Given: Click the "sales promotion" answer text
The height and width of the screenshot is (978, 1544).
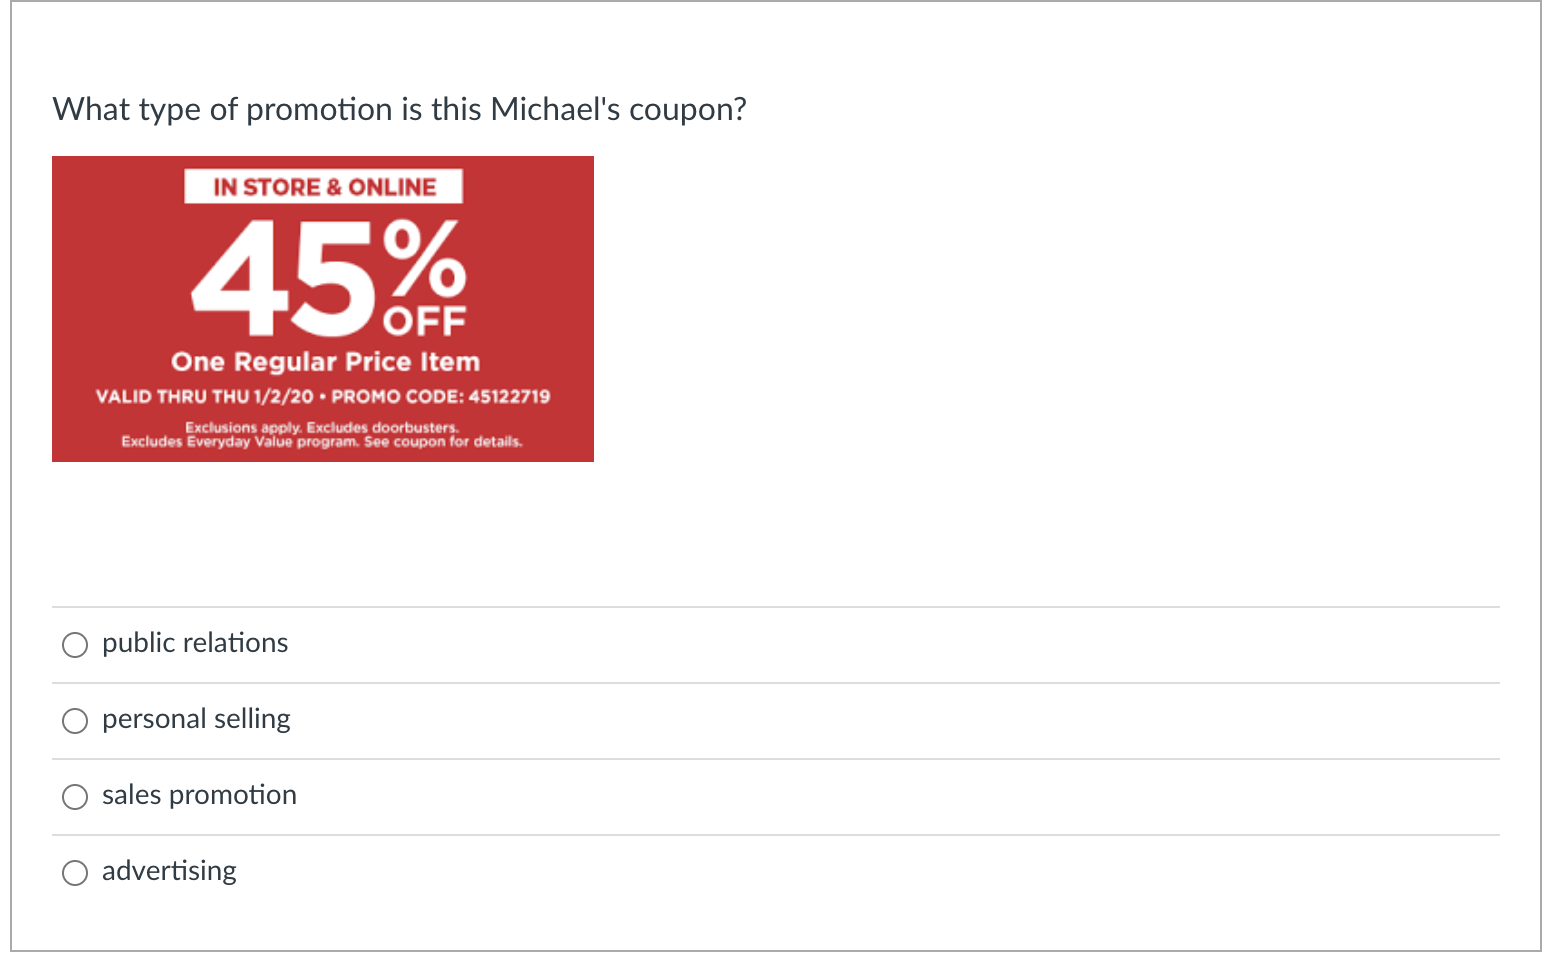Looking at the screenshot, I should pos(199,795).
